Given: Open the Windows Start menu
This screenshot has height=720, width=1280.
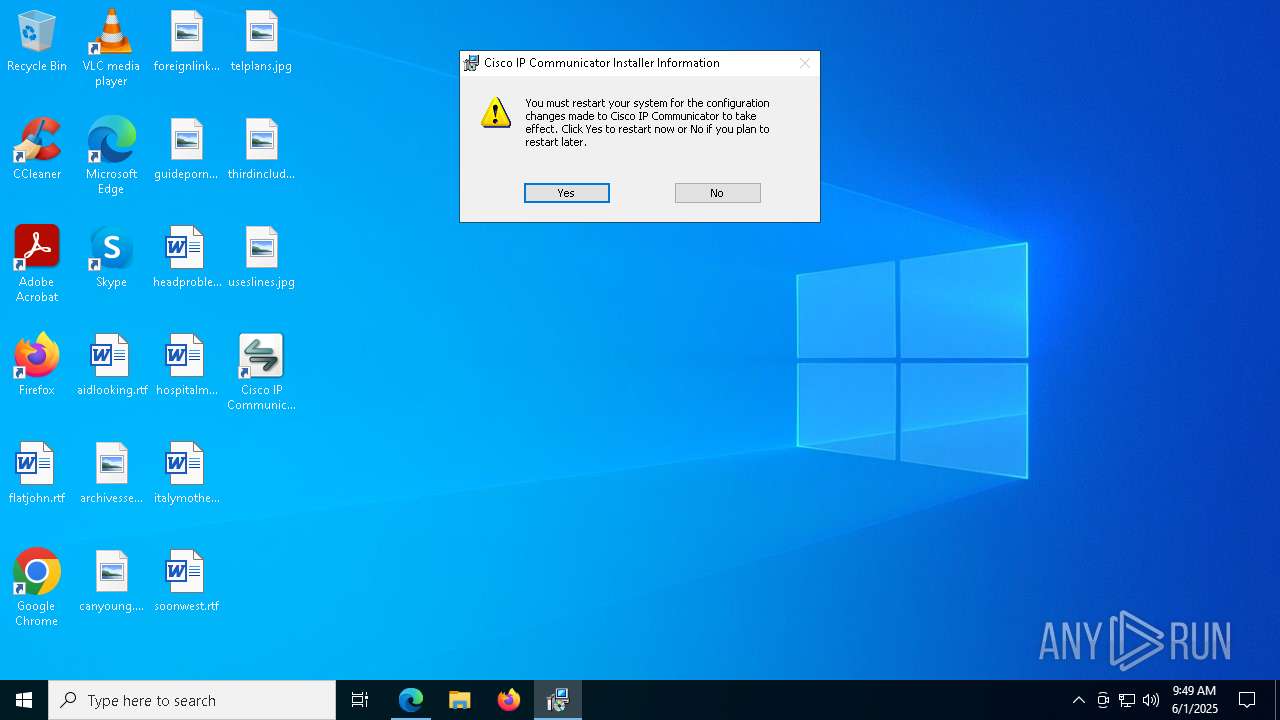Looking at the screenshot, I should tap(24, 700).
